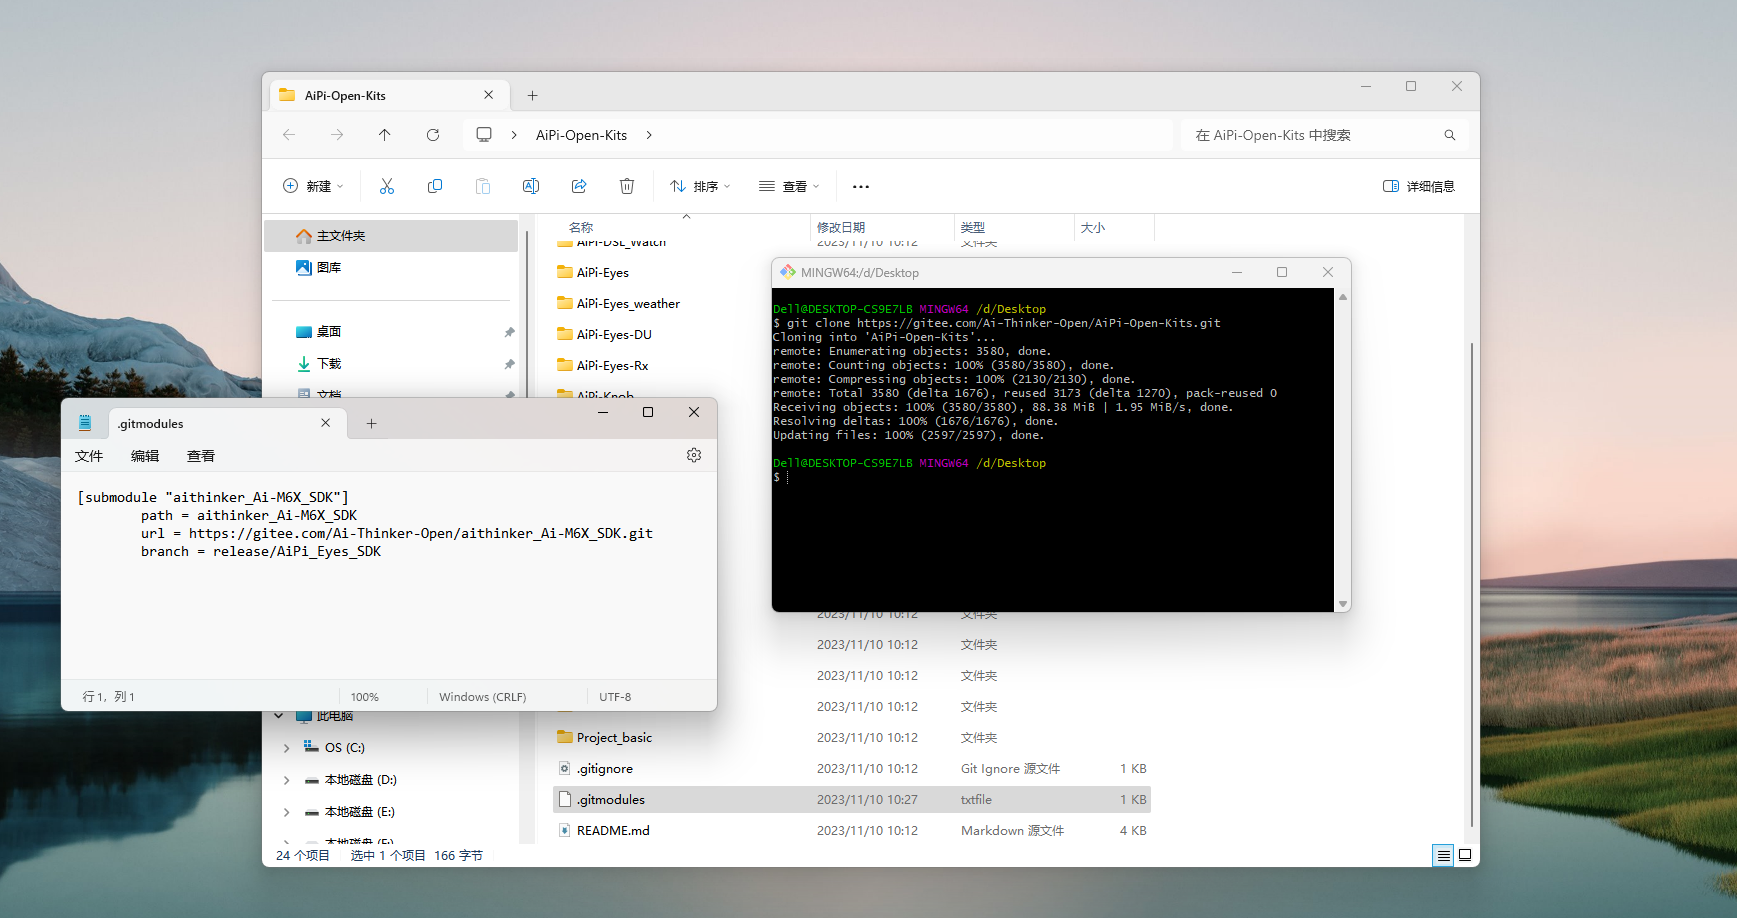This screenshot has width=1737, height=918.
Task: Expand the OS (C:) drive node
Action: 287,748
